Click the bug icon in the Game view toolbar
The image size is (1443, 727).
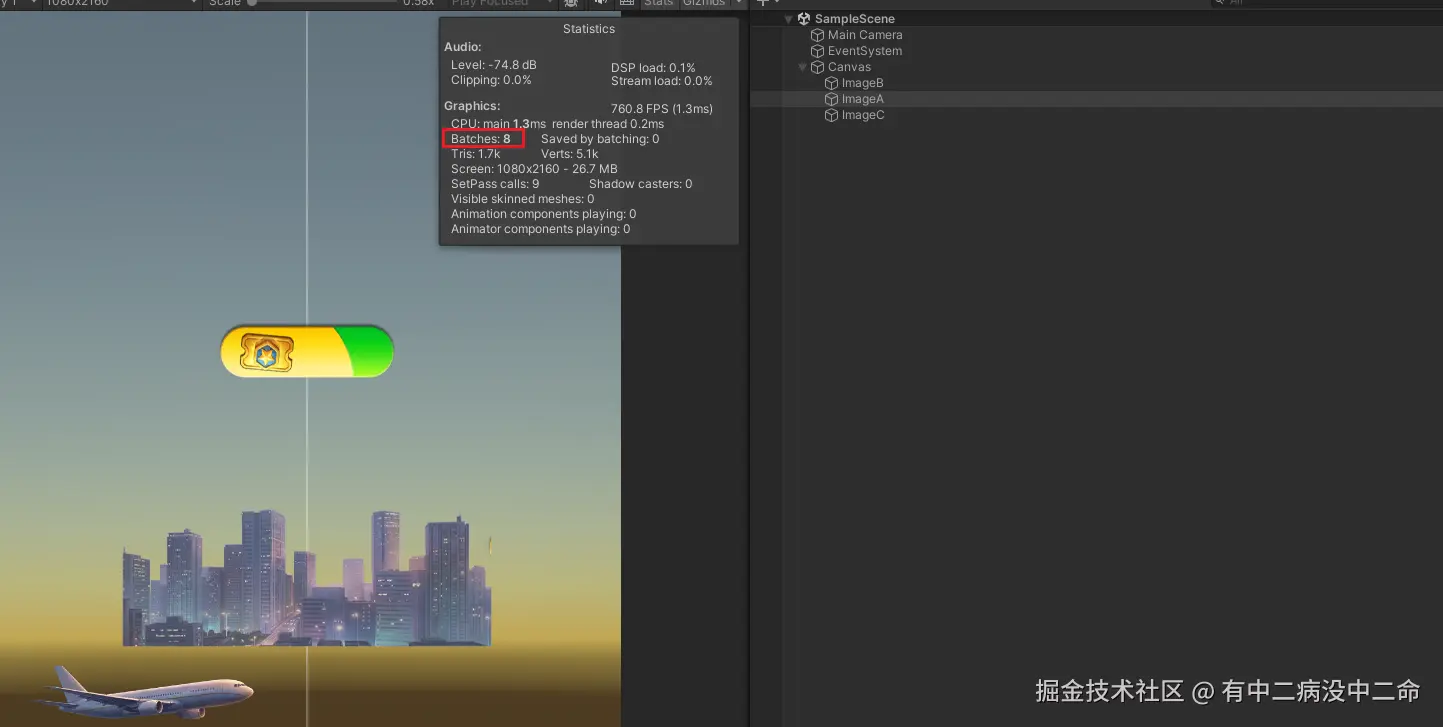coord(571,3)
